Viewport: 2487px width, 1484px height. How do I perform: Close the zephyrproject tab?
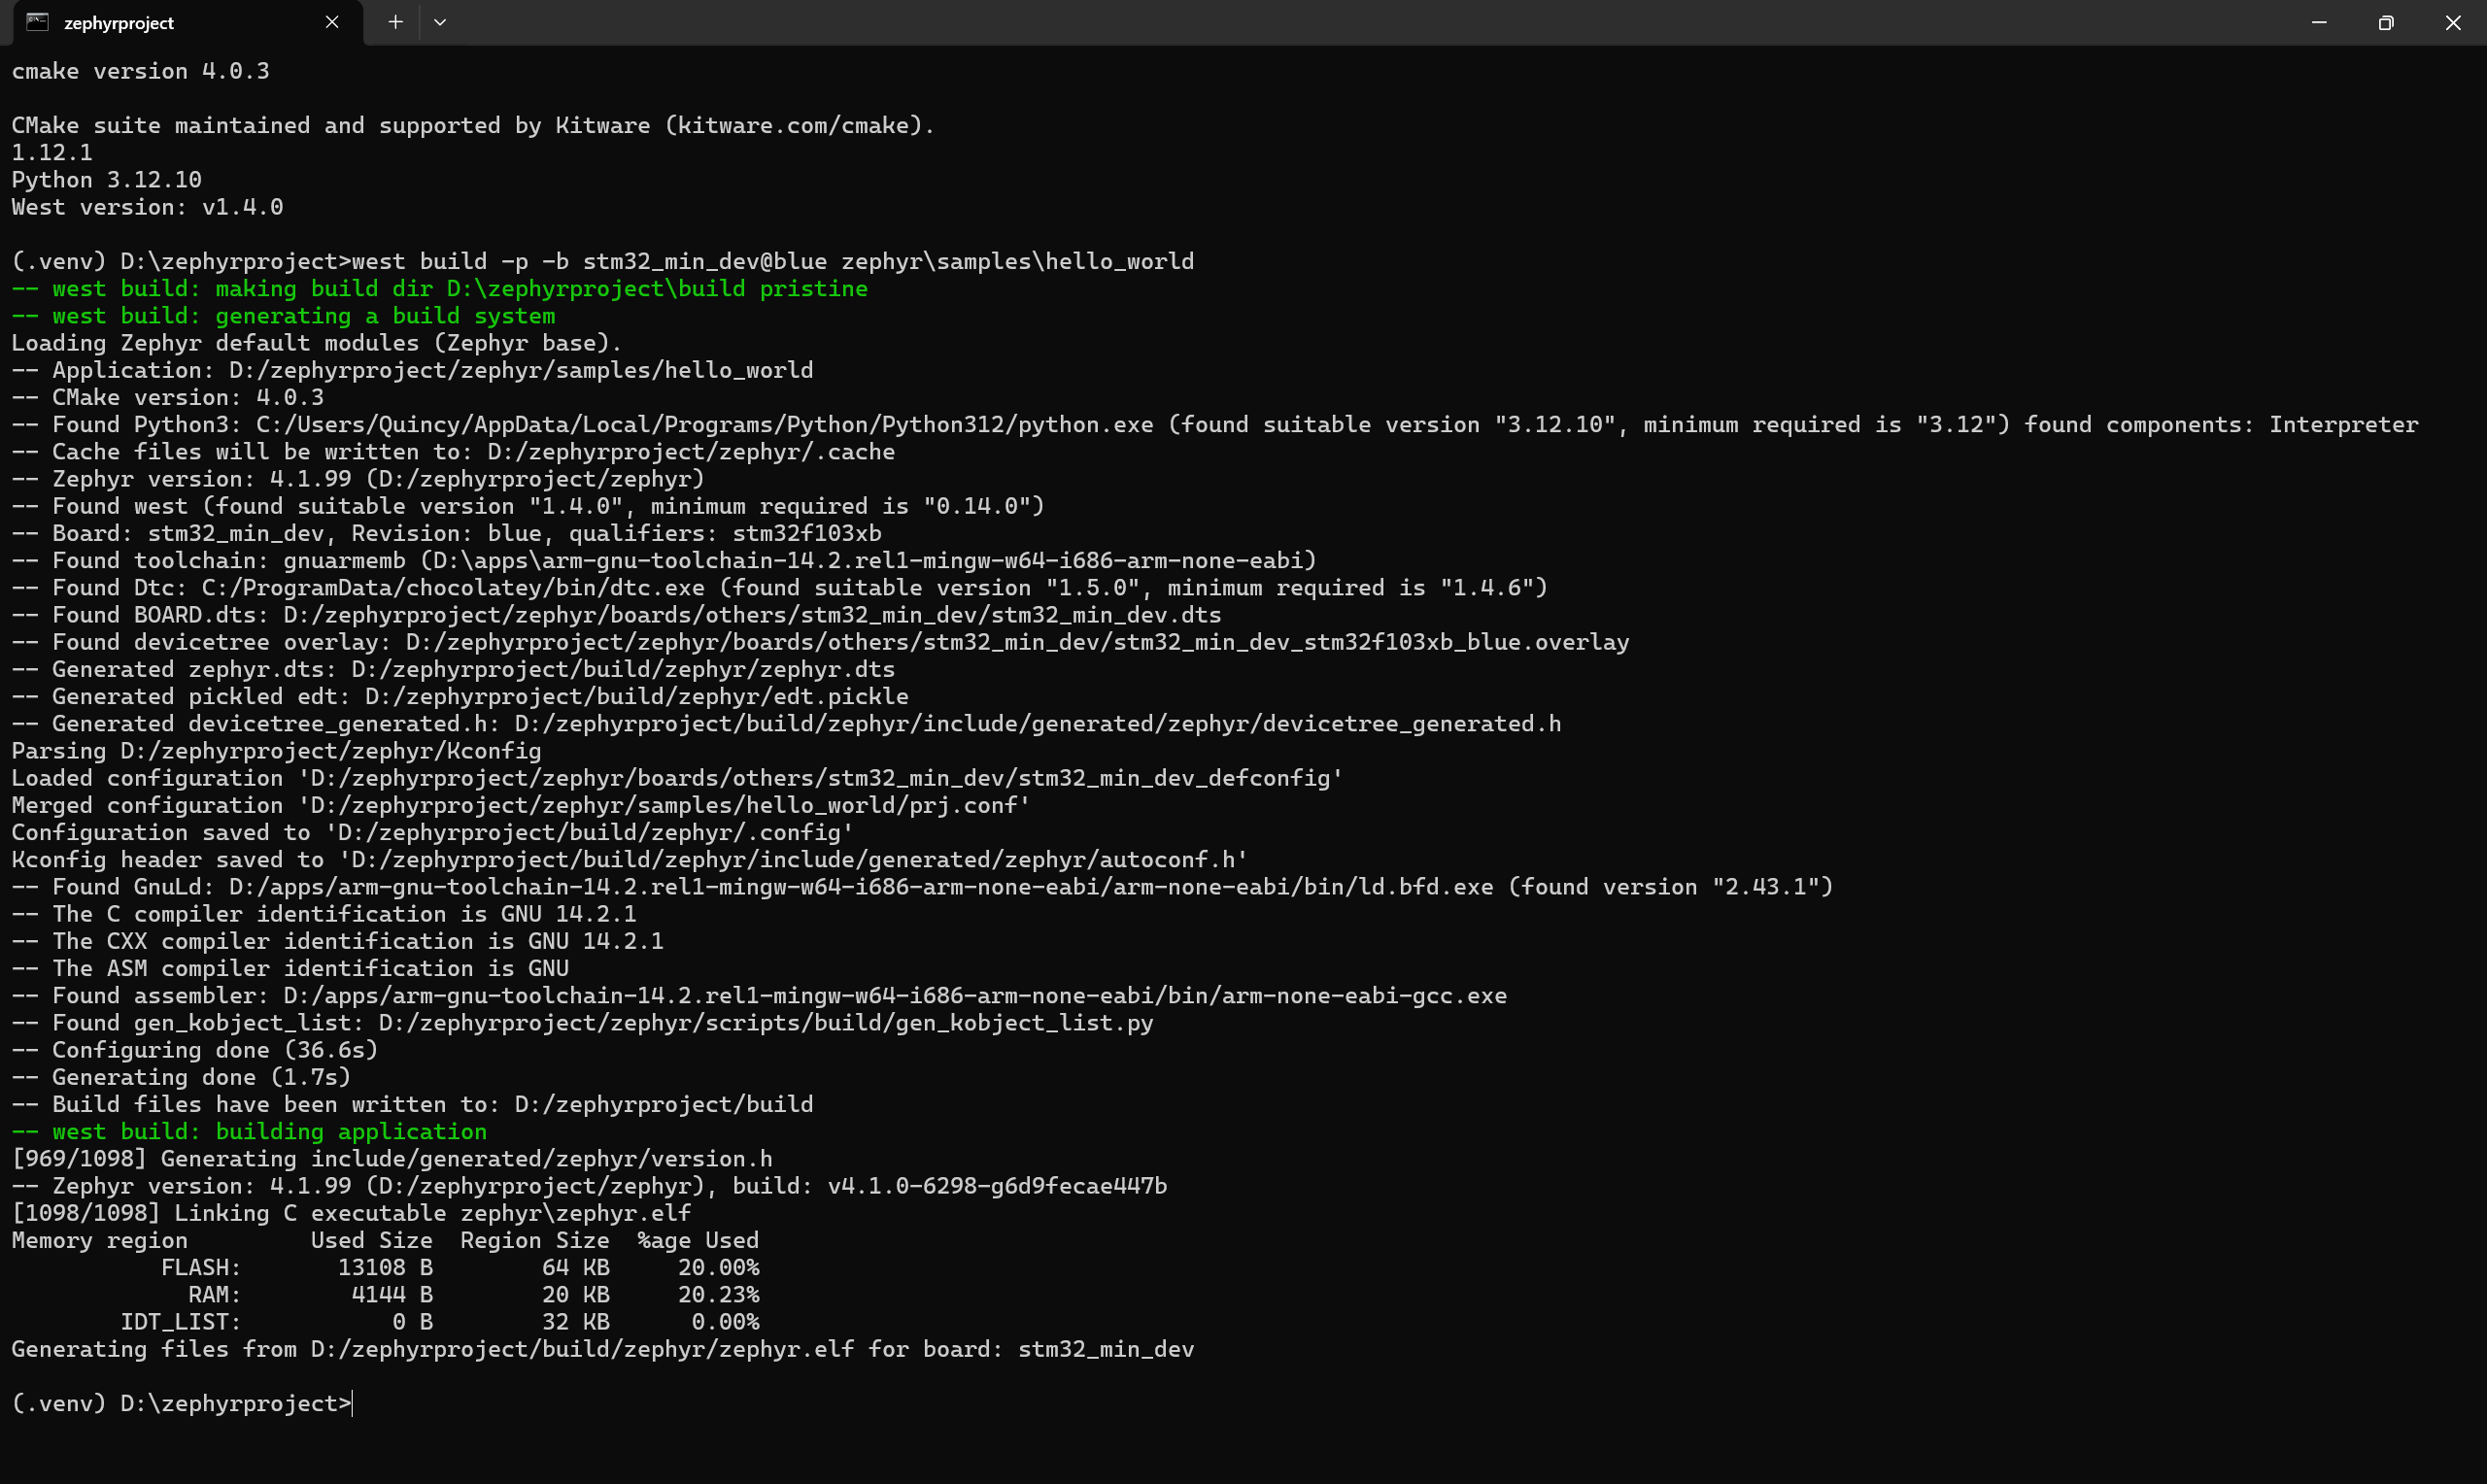point(332,22)
